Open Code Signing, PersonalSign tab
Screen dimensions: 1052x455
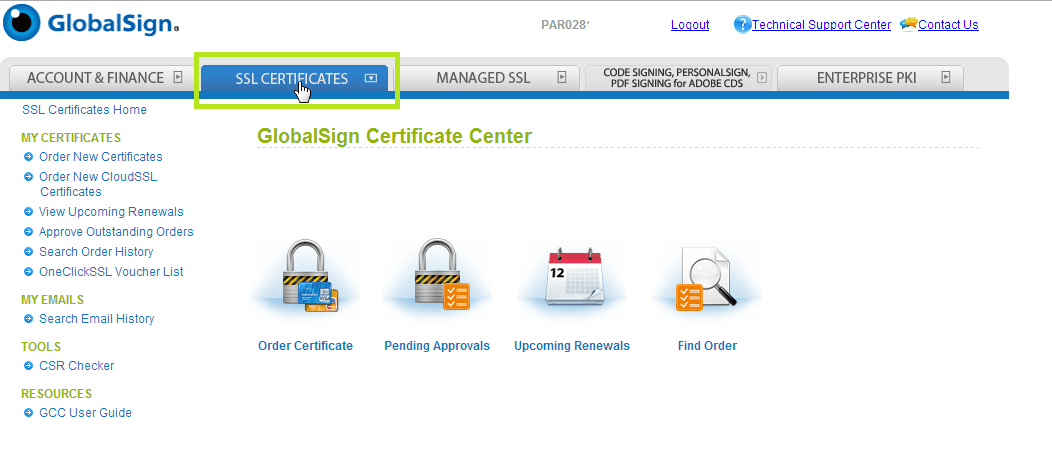click(x=674, y=78)
